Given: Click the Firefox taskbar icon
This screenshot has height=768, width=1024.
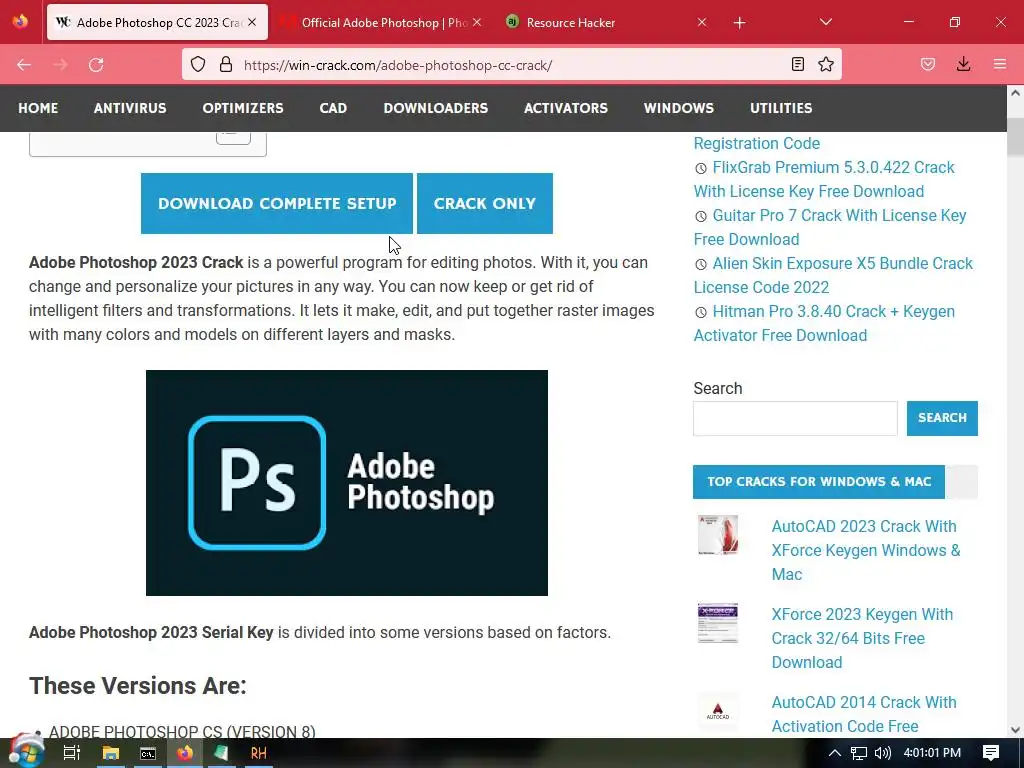Looking at the screenshot, I should [185, 753].
